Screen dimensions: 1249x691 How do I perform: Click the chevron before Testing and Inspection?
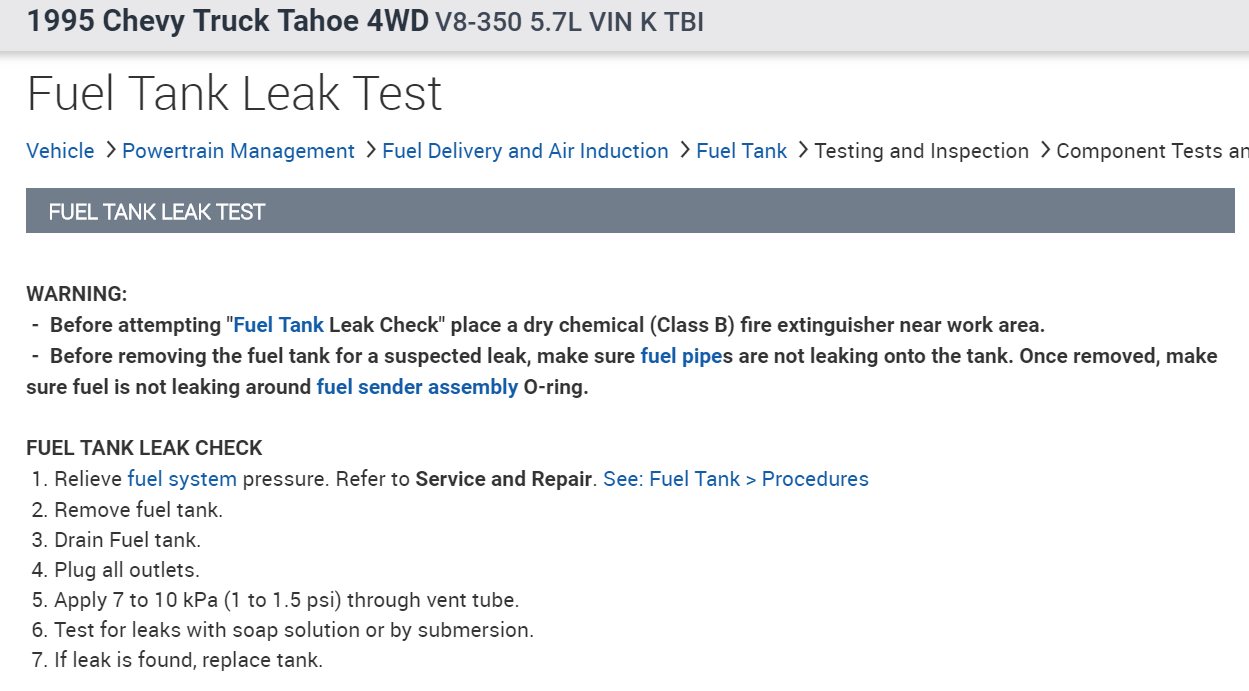click(802, 151)
